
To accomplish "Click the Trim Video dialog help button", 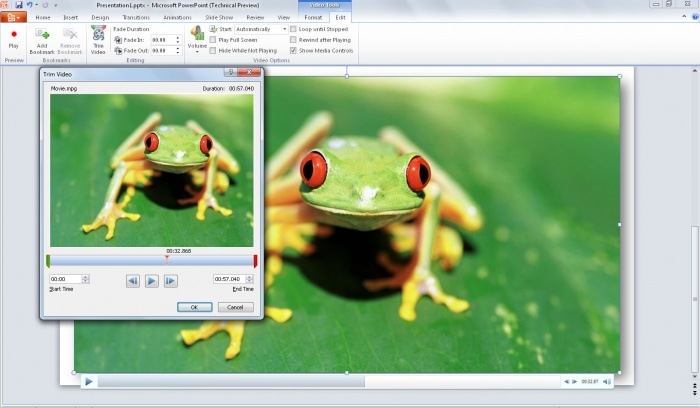I will [x=231, y=72].
